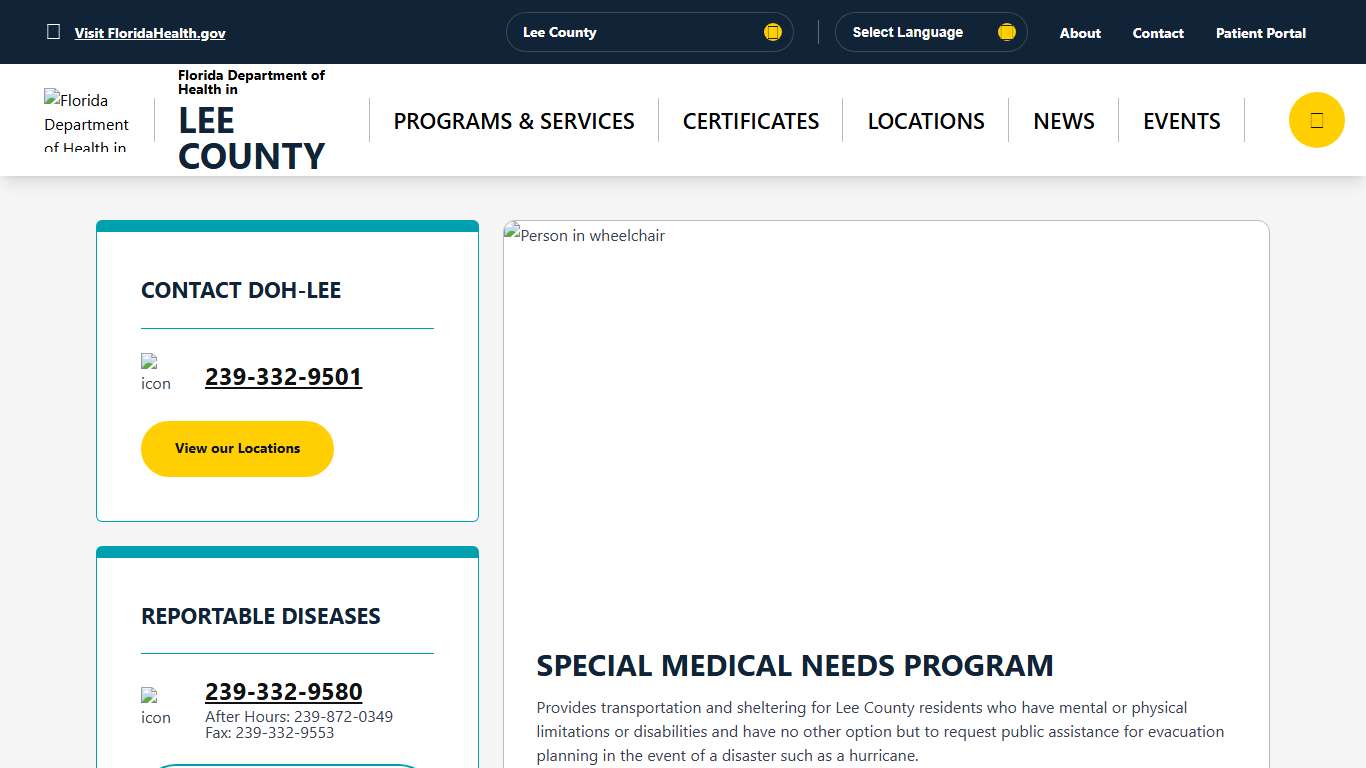Viewport: 1366px width, 768px height.
Task: Click the phone icon beside 239-332-9501
Action: pos(155,372)
